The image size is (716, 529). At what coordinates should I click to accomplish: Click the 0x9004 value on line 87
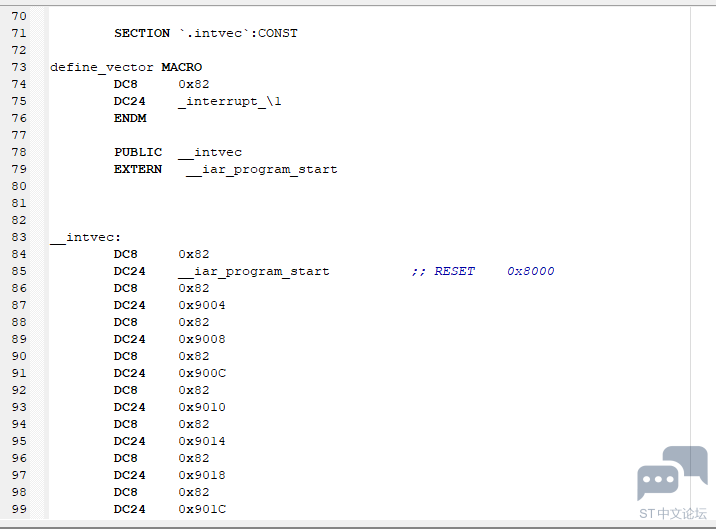pos(202,305)
